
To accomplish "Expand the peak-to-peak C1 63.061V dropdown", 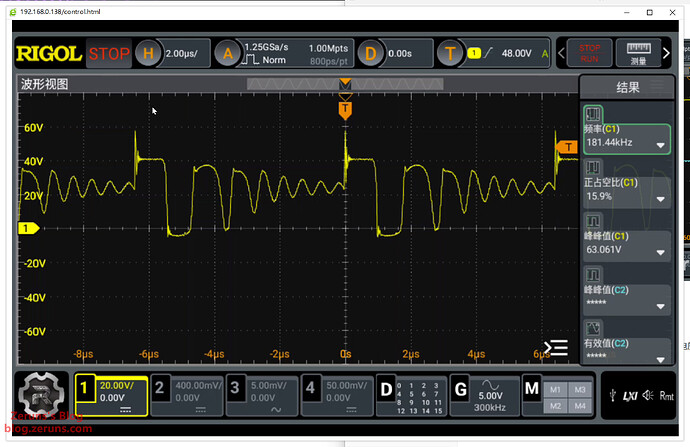I will pos(660,252).
